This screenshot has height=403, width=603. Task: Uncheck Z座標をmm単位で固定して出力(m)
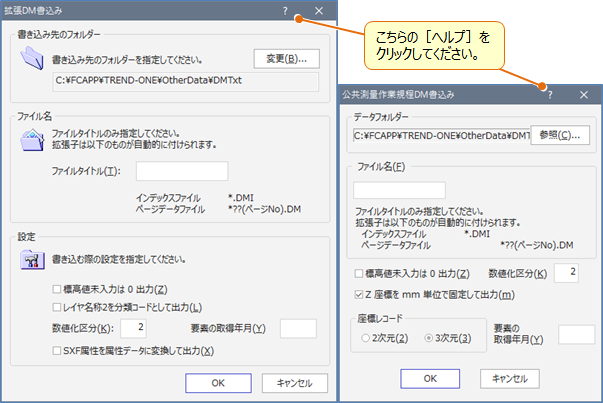(x=358, y=295)
